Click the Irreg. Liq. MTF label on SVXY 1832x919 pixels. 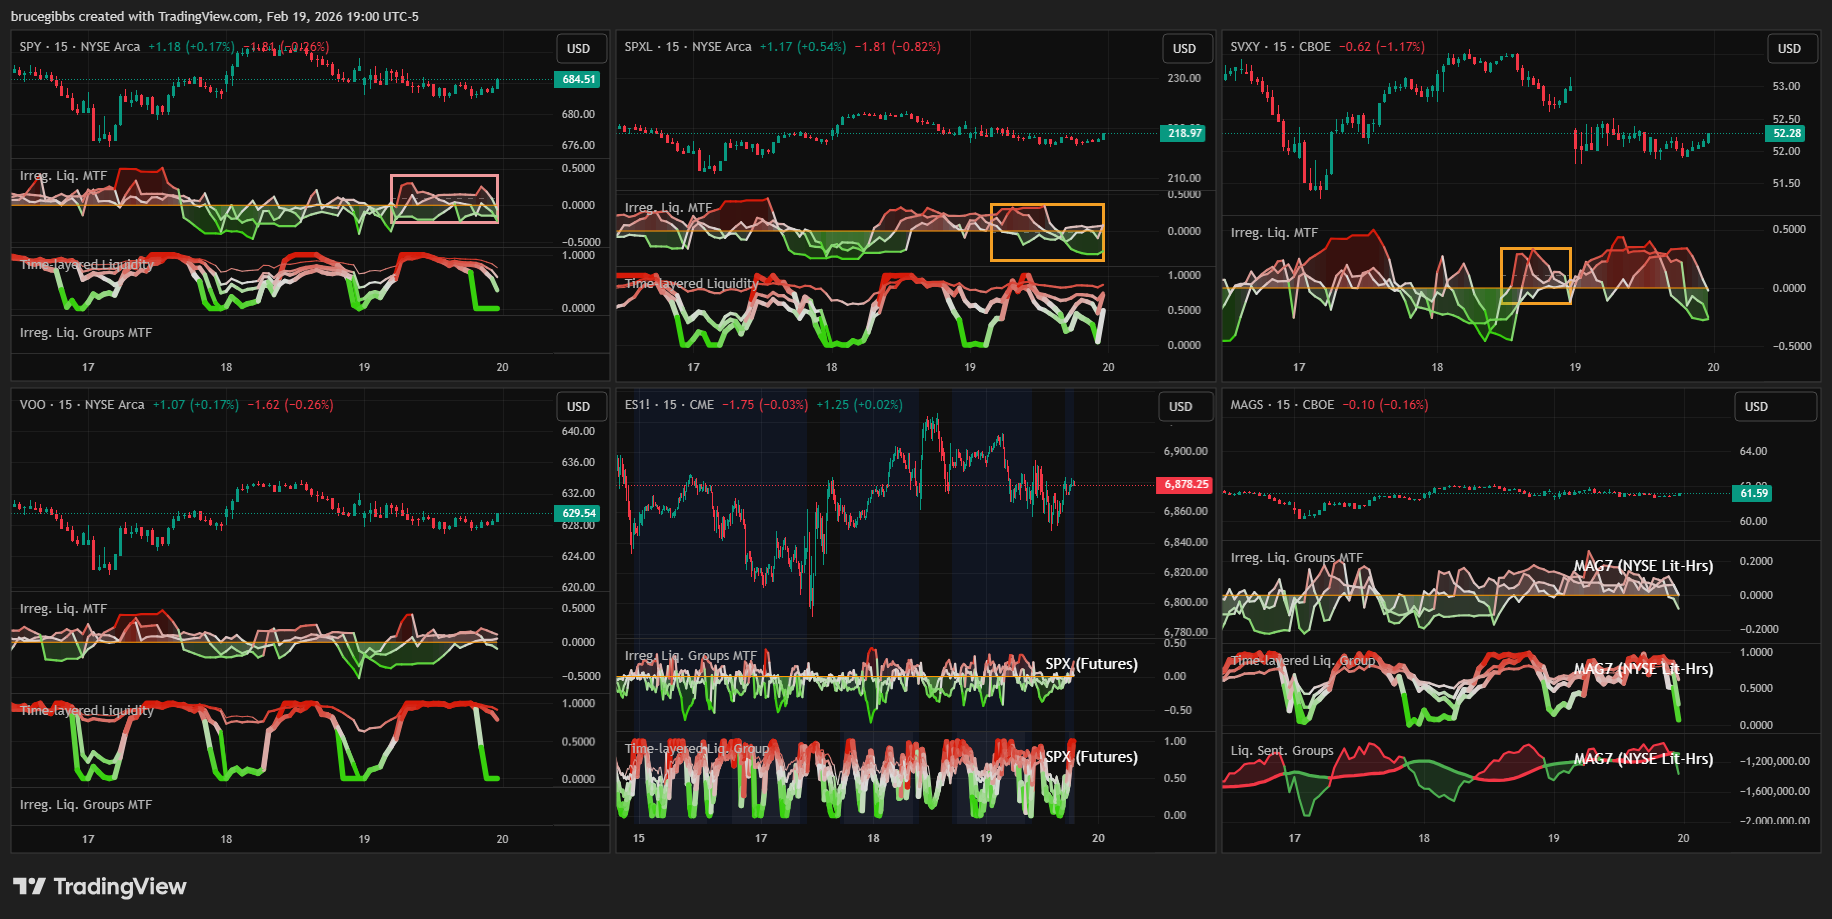click(x=1274, y=233)
